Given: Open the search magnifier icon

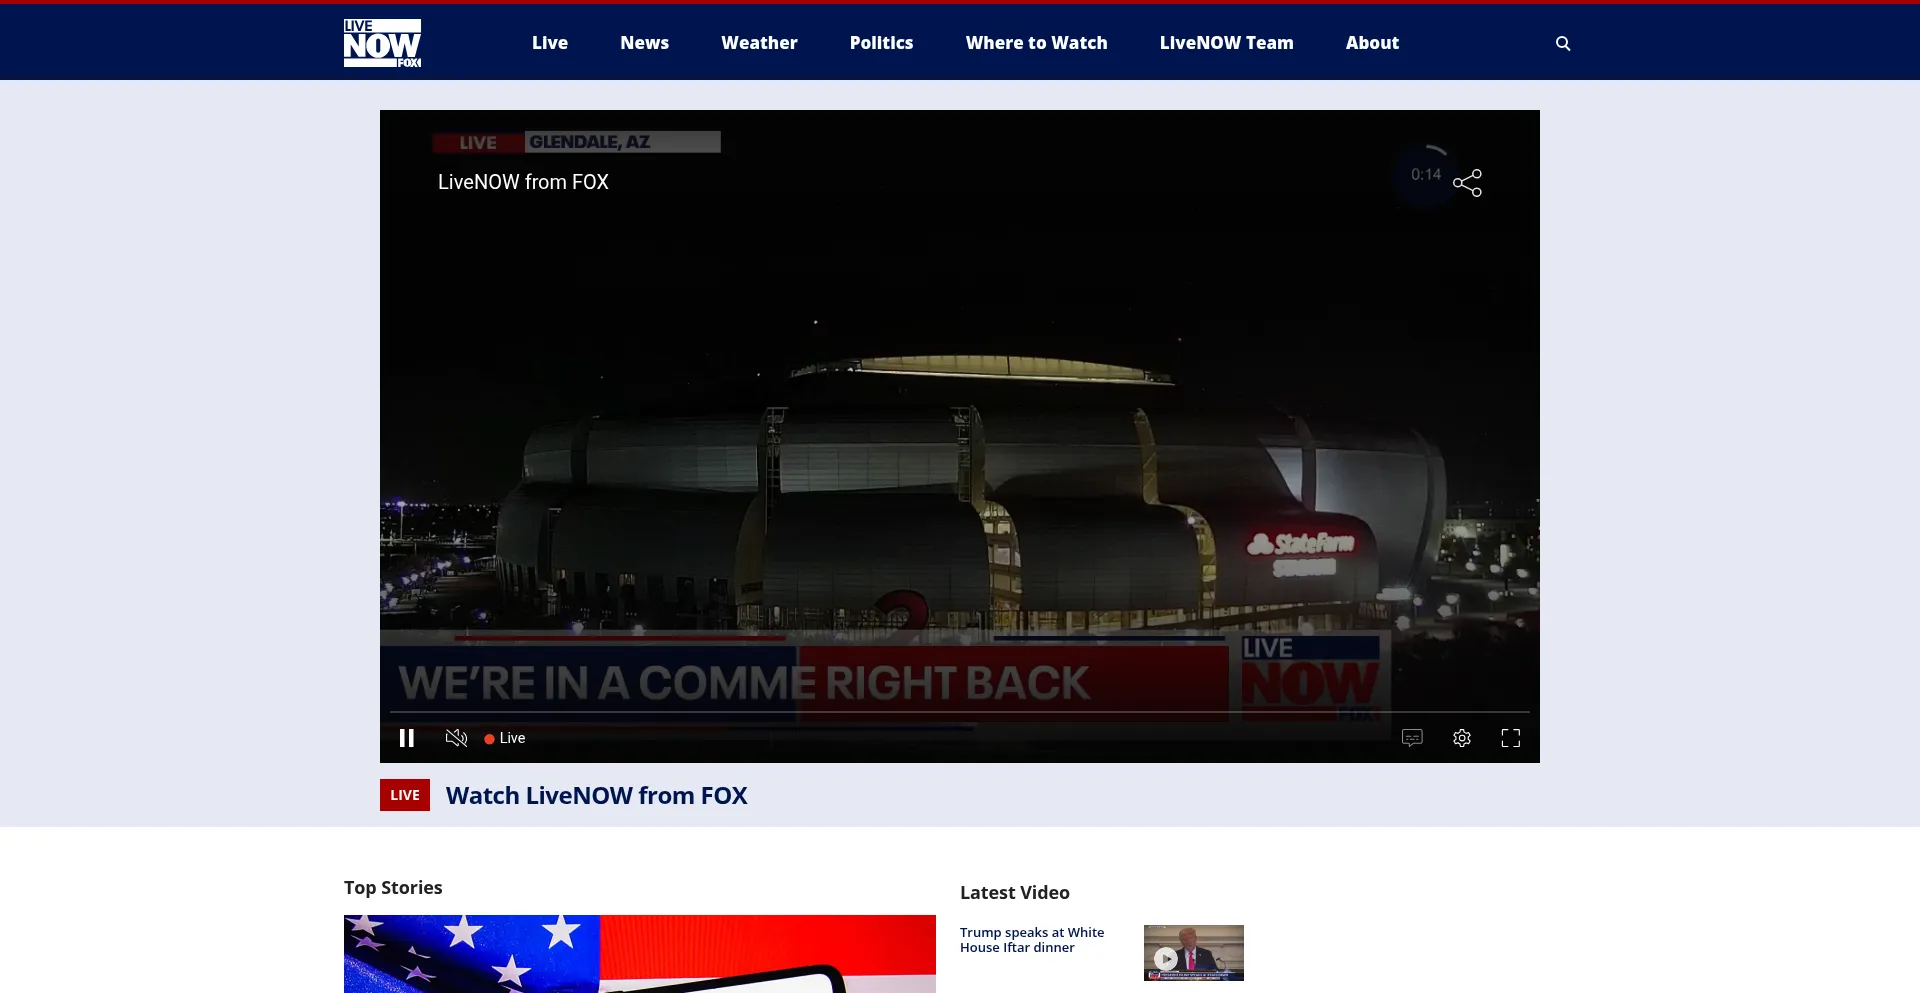Looking at the screenshot, I should click(x=1563, y=43).
